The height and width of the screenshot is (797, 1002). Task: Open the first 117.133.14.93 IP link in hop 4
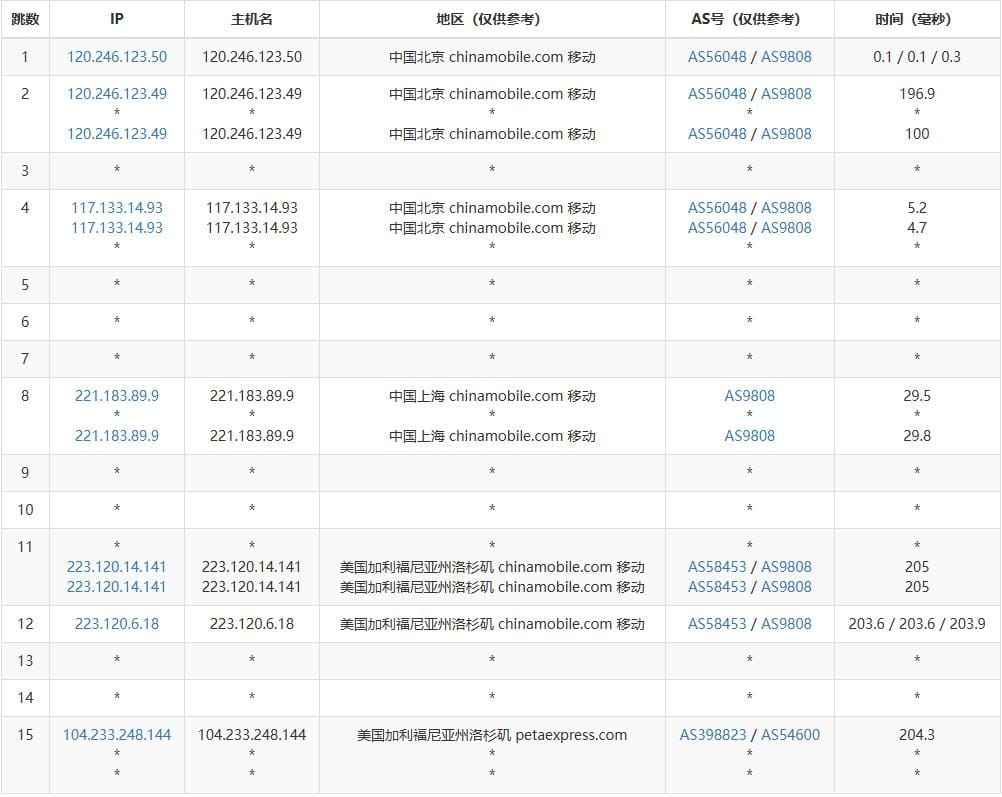117,208
